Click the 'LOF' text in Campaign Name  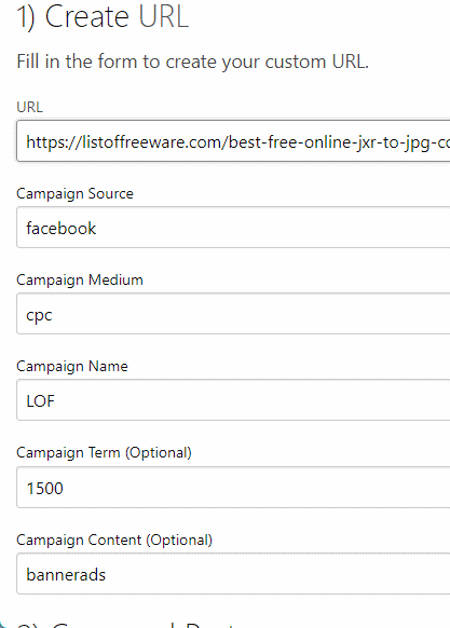click(x=40, y=401)
